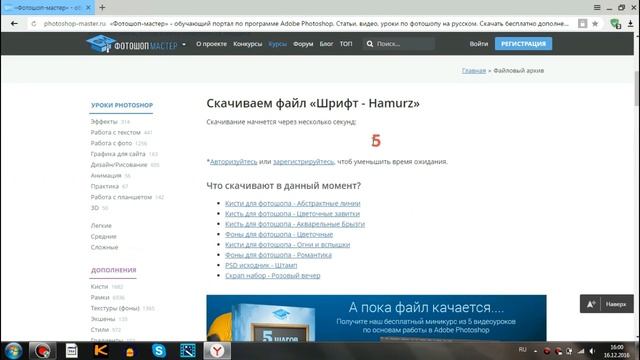Open Кисть для фотошопа - Акварельные Брызги

(x=295, y=224)
